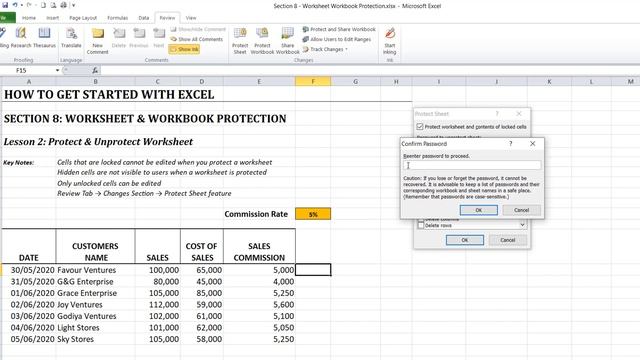The image size is (640, 360).
Task: Open the Research pane
Action: tap(21, 38)
